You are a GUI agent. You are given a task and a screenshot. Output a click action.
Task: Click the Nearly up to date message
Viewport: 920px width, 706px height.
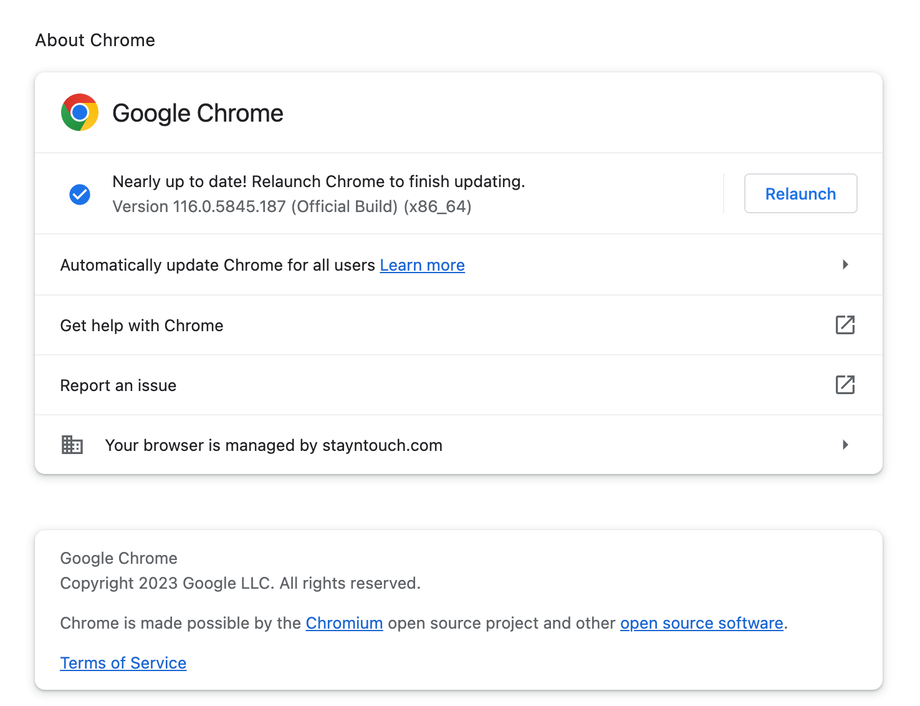pos(319,181)
